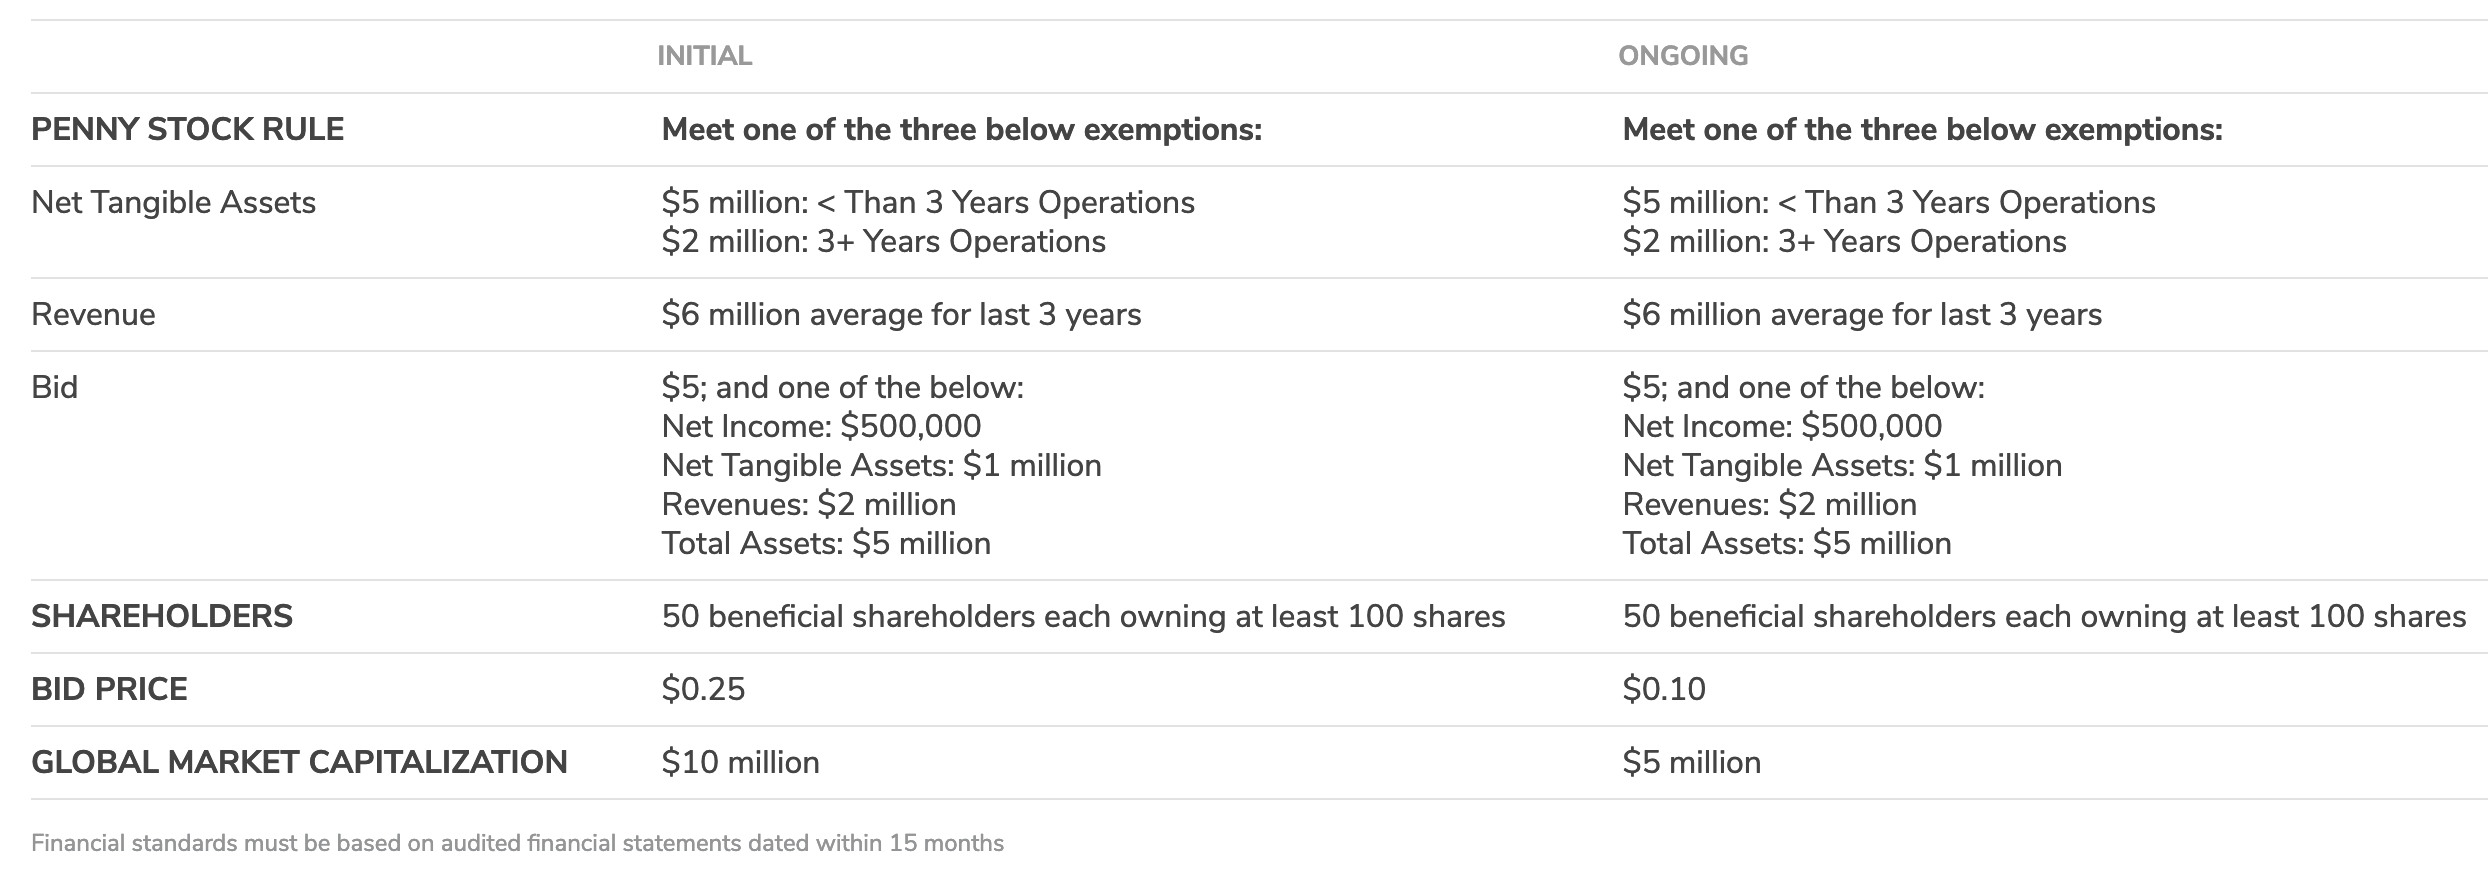Select the Ongoing "50 beneficial shareholders" cell
Image resolution: width=2488 pixels, height=882 pixels.
pyautogui.click(x=2043, y=617)
